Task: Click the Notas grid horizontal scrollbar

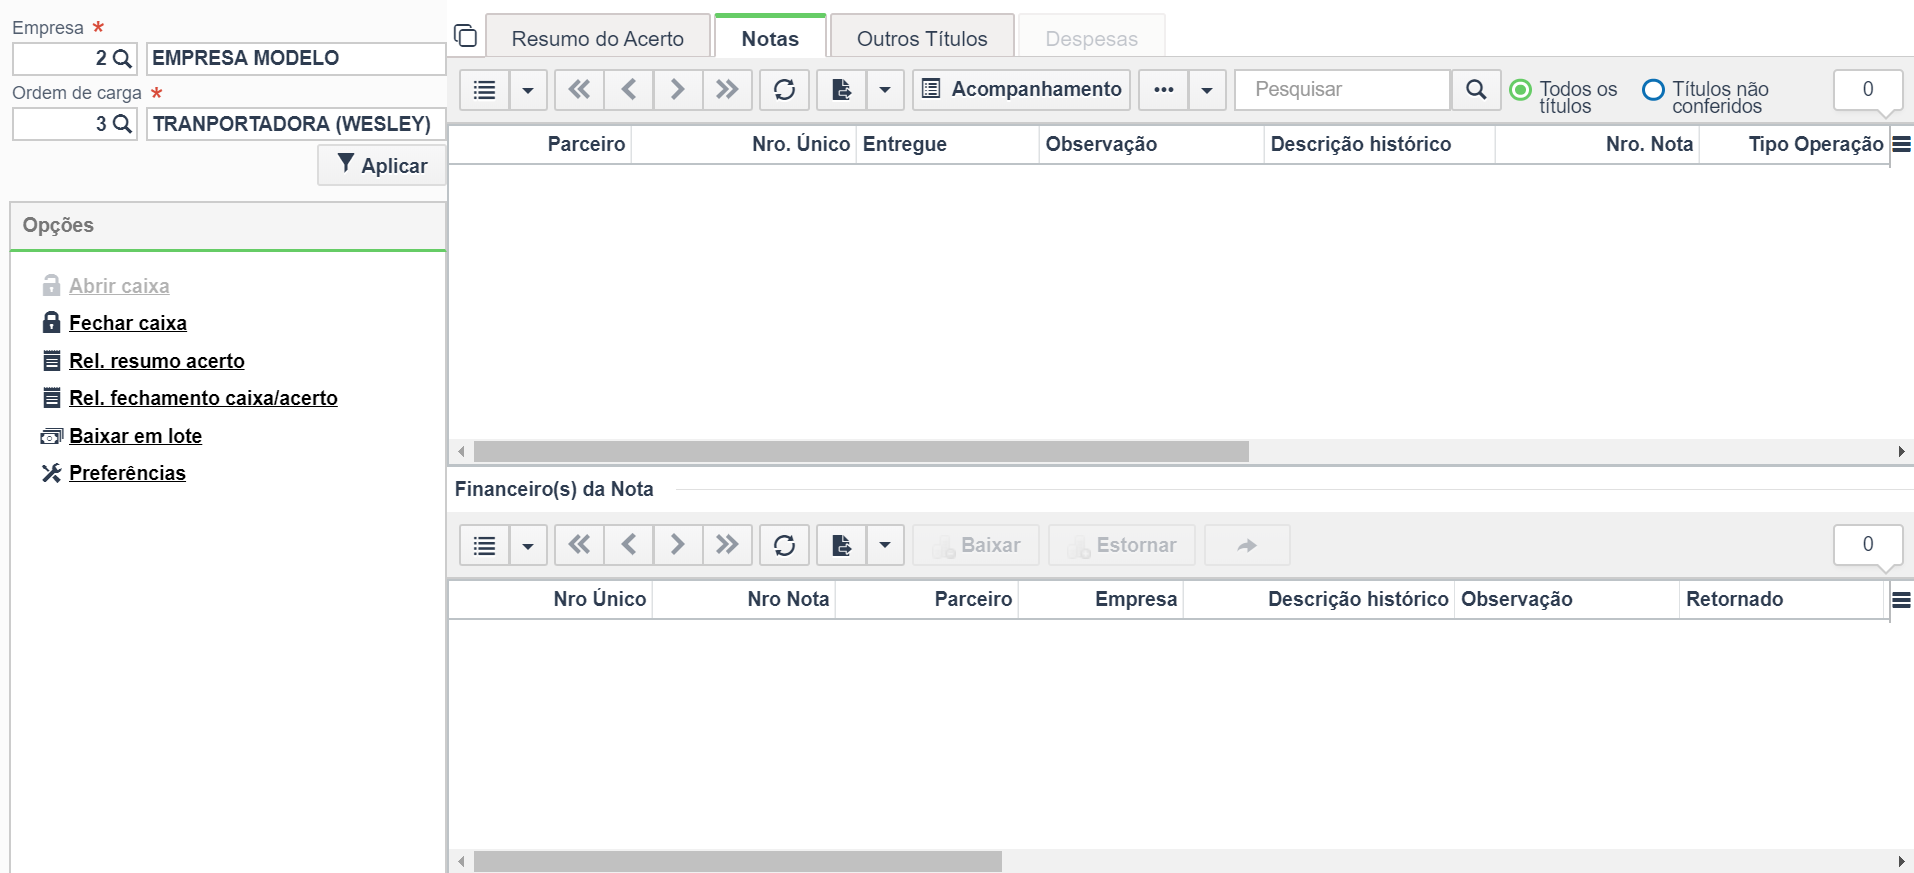Action: [x=861, y=452]
